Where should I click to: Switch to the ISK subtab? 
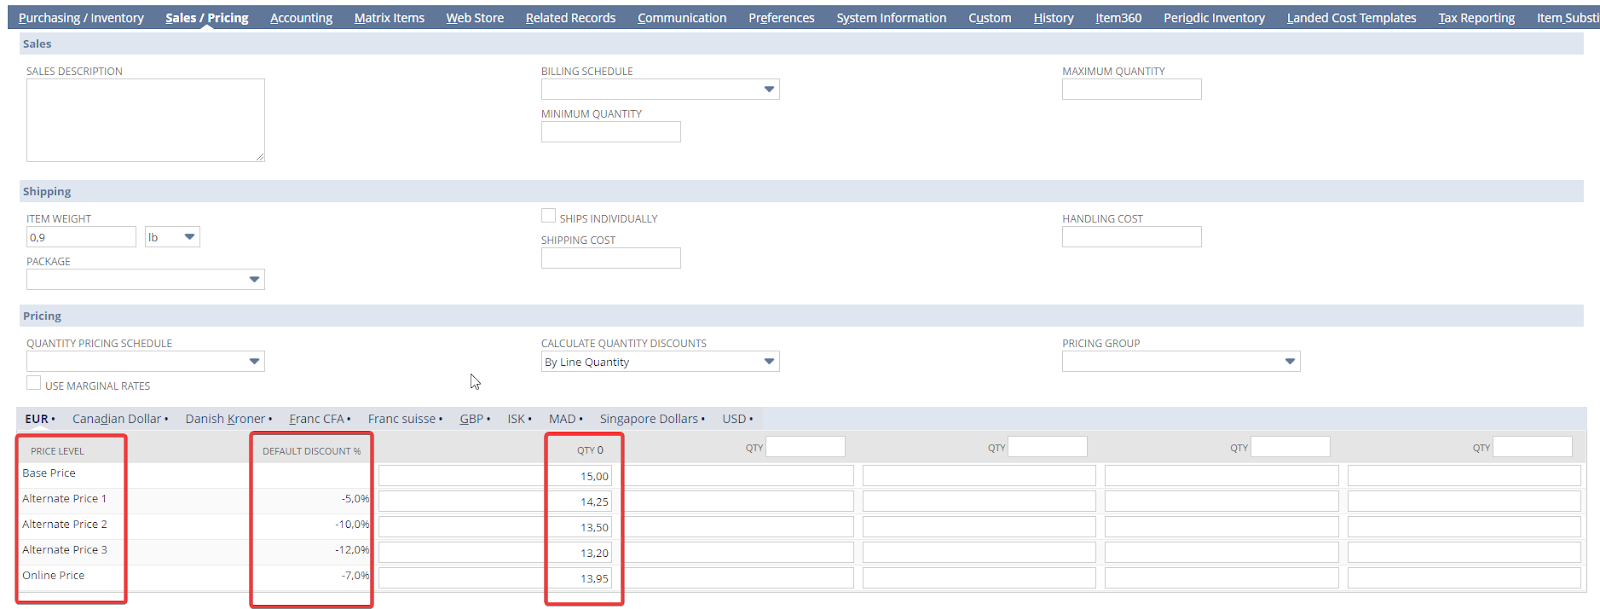pos(516,419)
